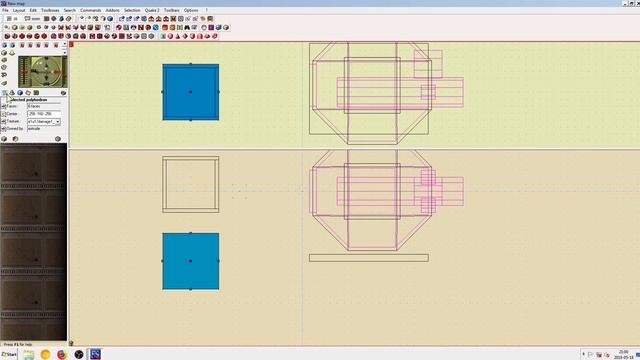Click the compass navigation thumbnail
The width and height of the screenshot is (640, 360).
tap(42, 72)
